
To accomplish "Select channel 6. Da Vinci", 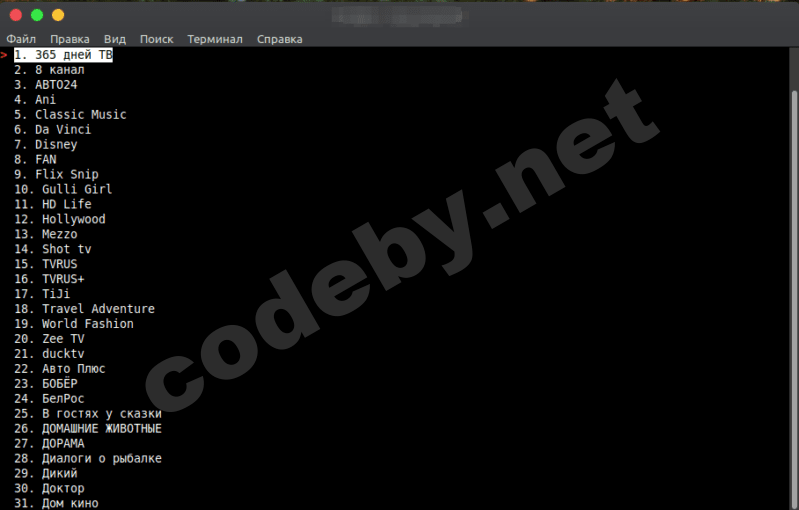I will coord(52,129).
